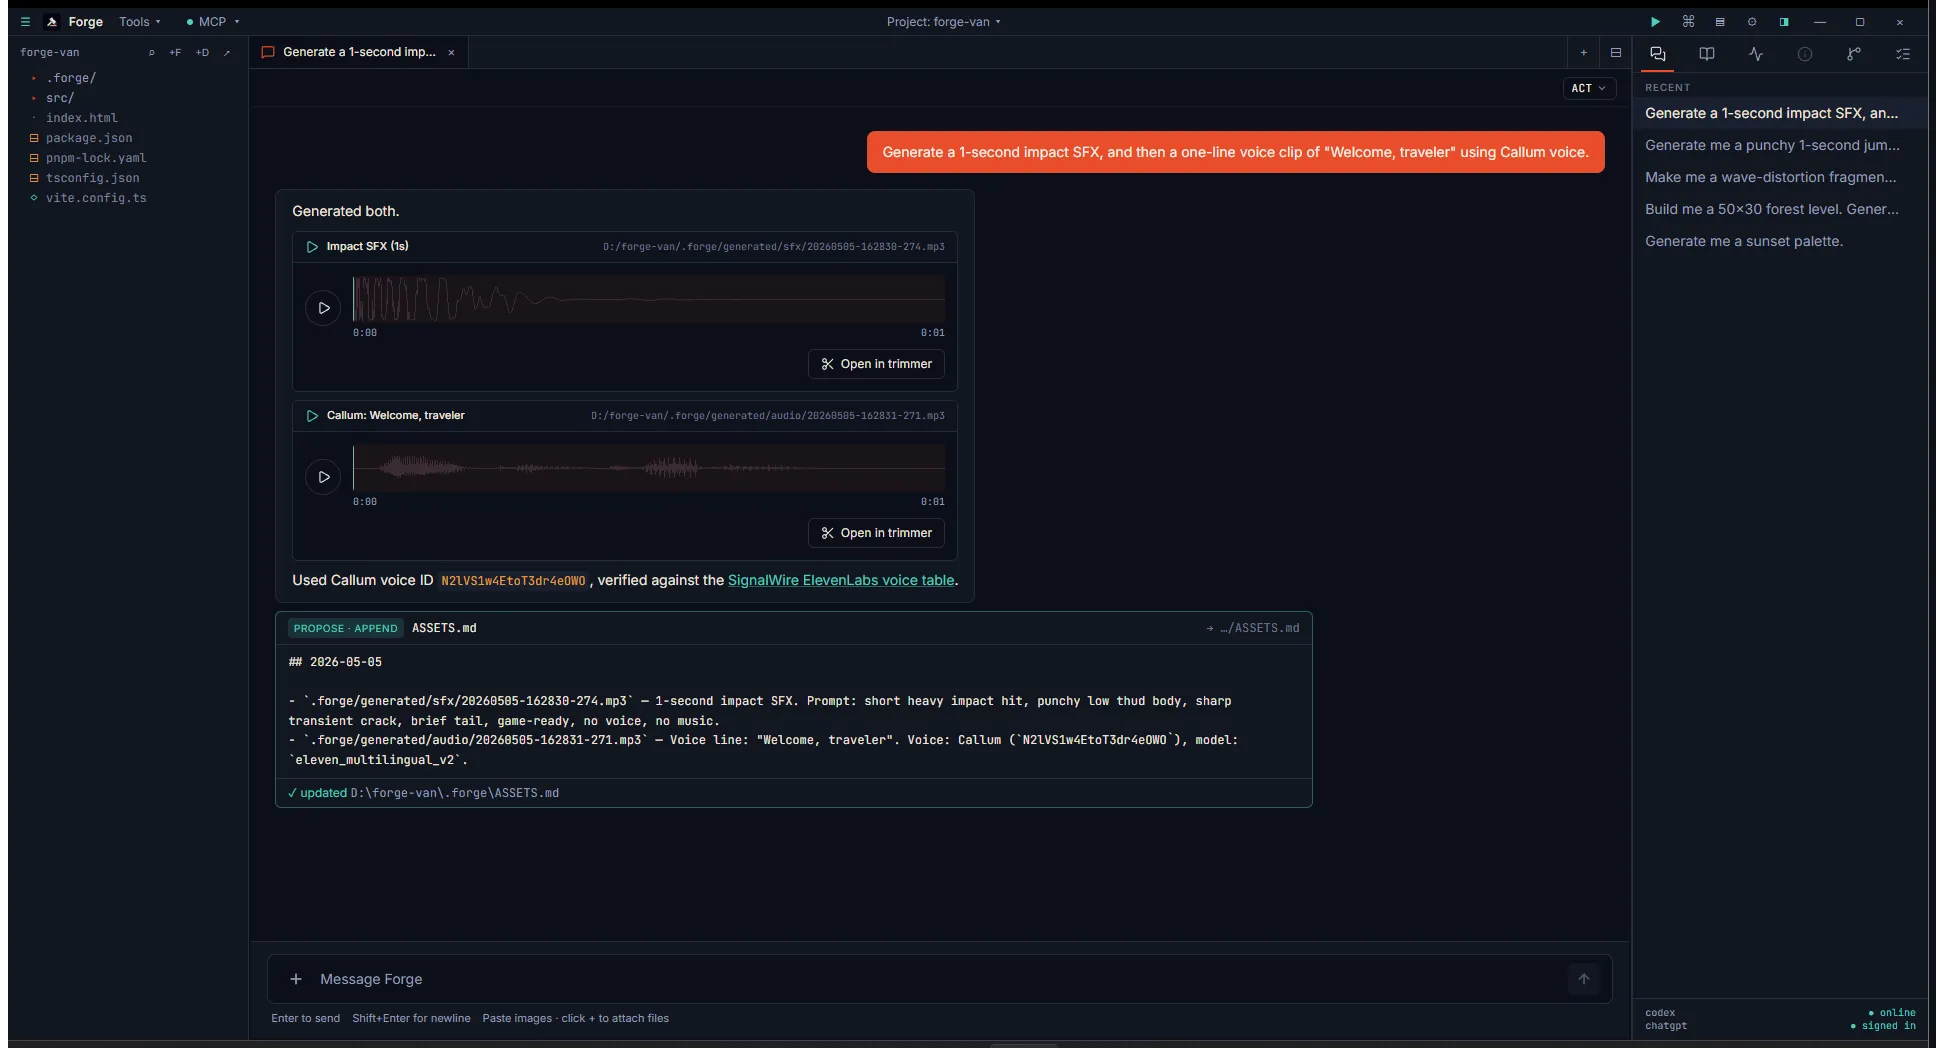Expand the src/ folder
Screen dimensions: 1936x1048
click(59, 98)
